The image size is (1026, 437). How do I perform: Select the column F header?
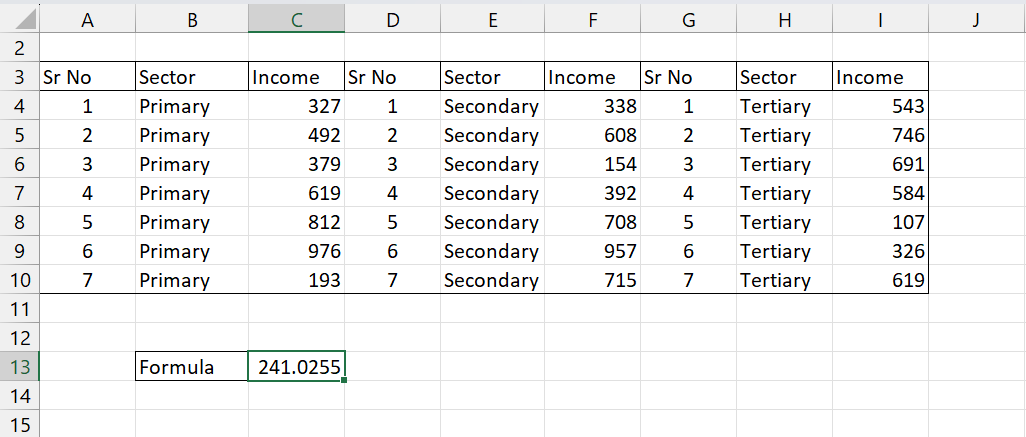(x=592, y=17)
